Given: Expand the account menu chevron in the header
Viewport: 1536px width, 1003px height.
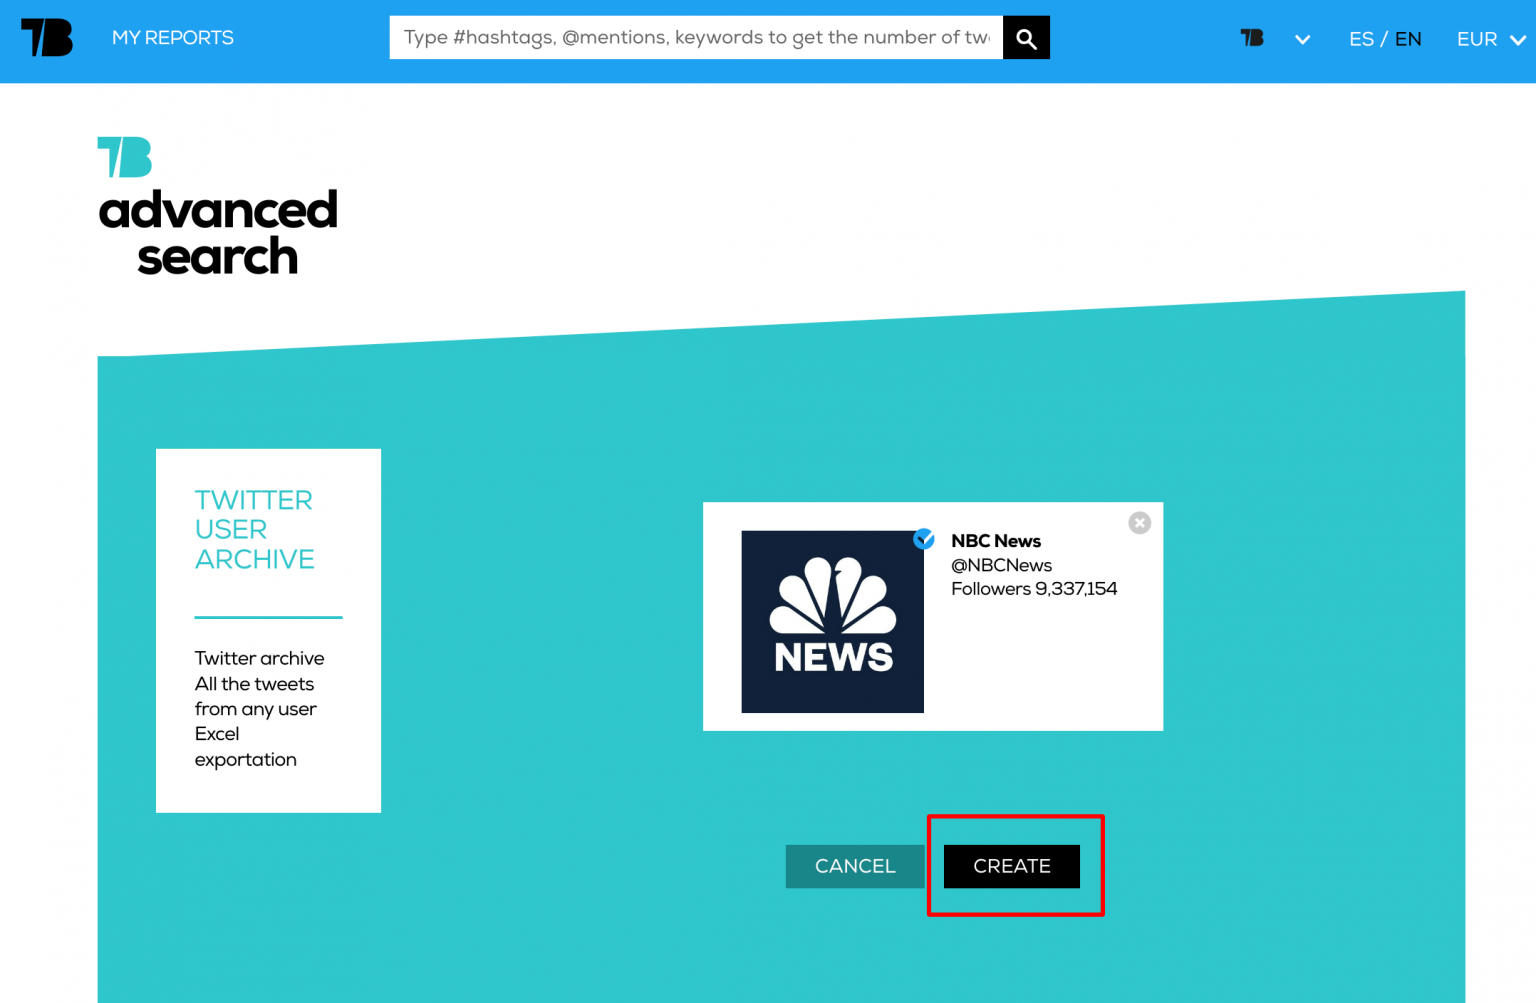Looking at the screenshot, I should 1302,39.
